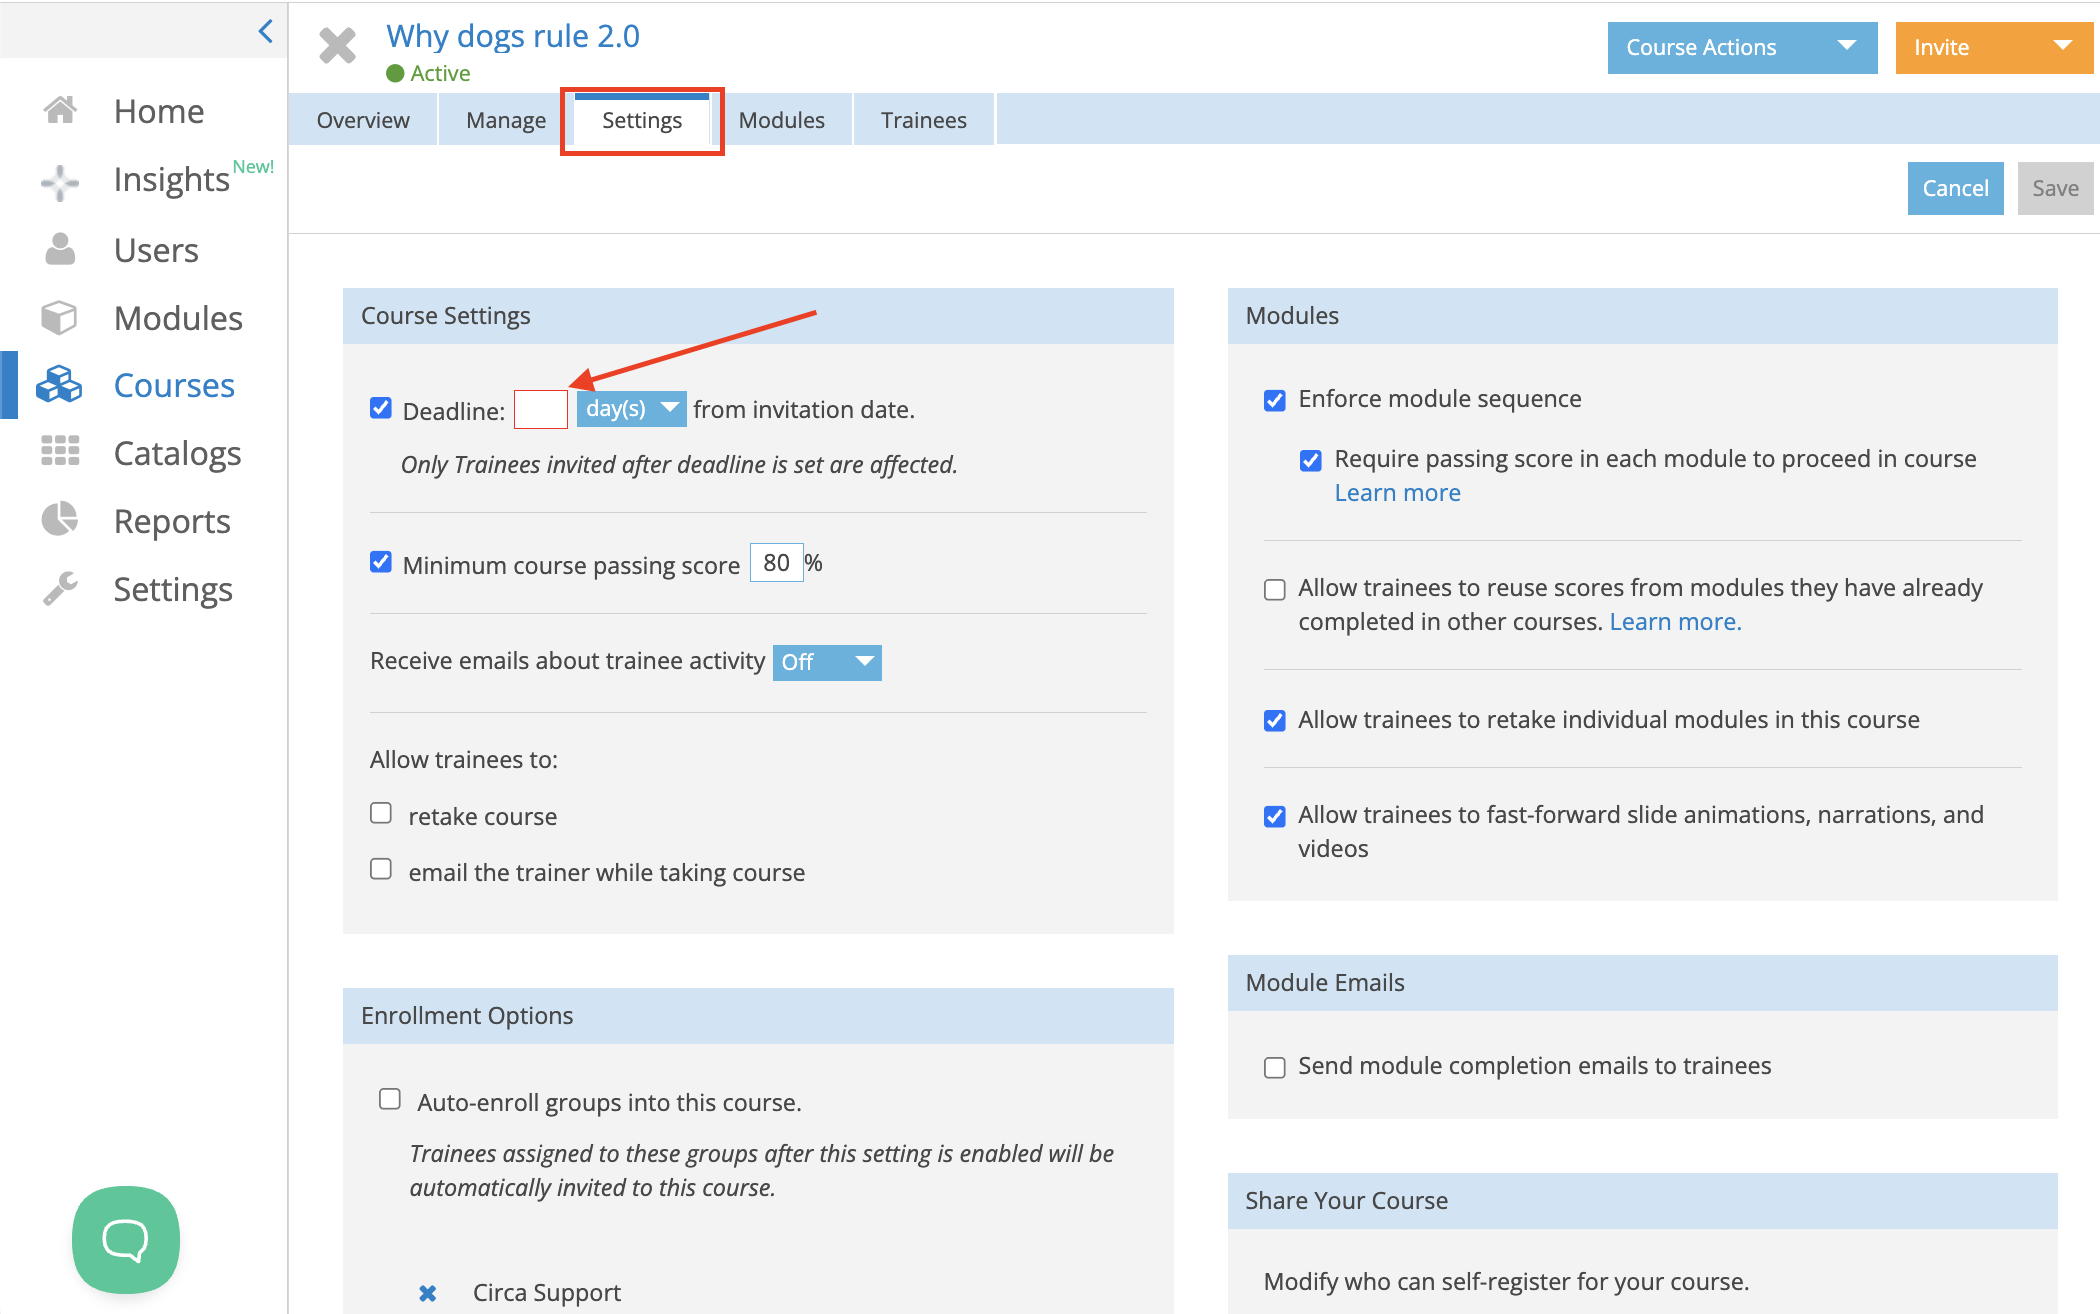Remove Circa Support group with blue X
Viewport: 2100px width, 1314px height.
click(x=427, y=1293)
